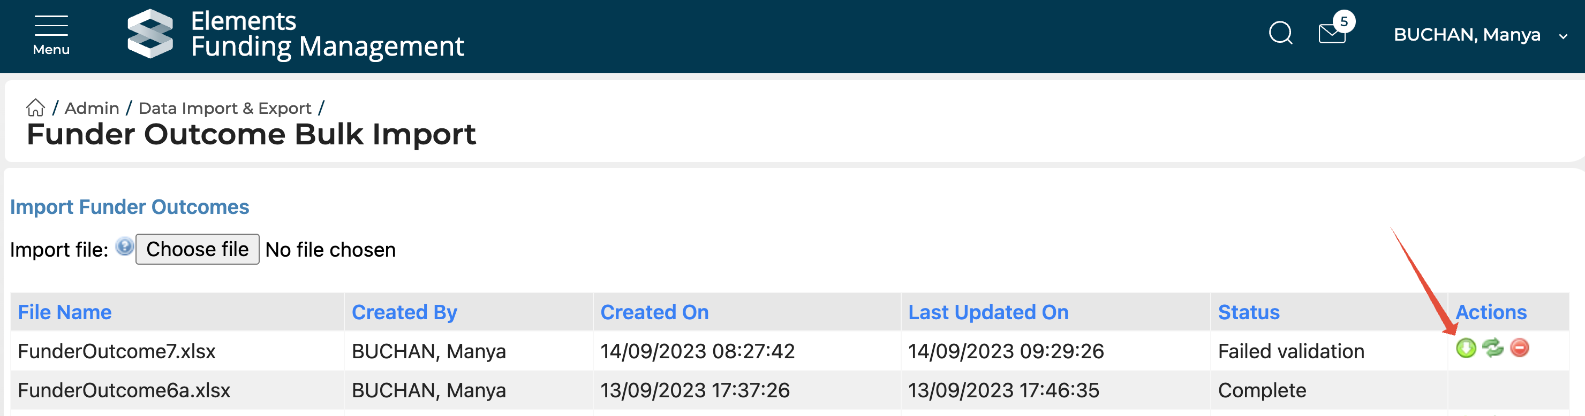1585x416 pixels.
Task: Sort table by File Name column
Action: pyautogui.click(x=65, y=312)
